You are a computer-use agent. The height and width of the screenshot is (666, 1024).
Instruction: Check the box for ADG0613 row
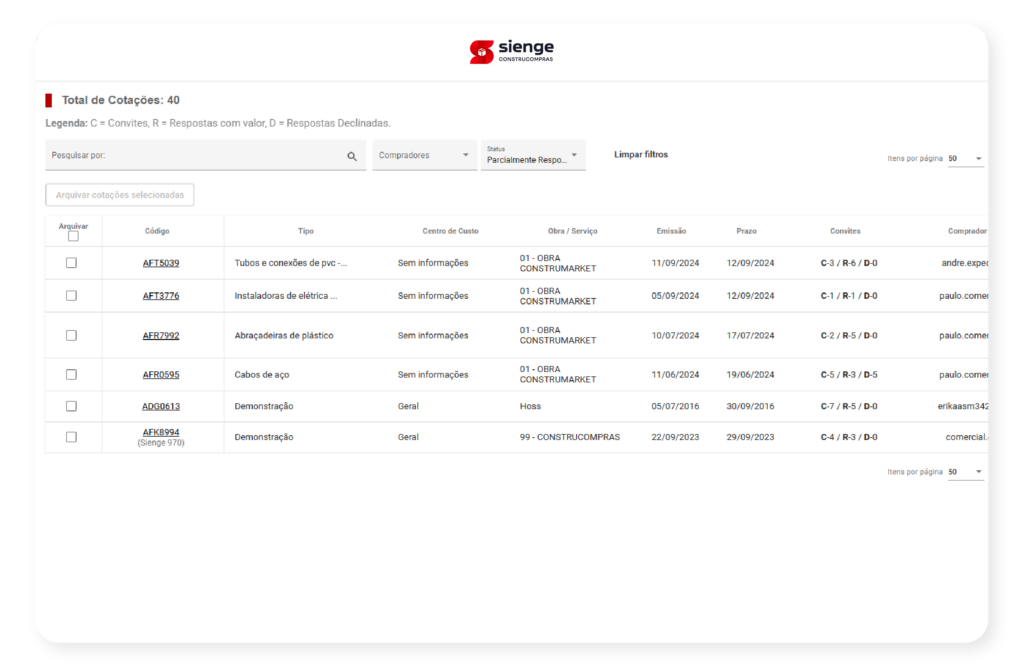point(71,406)
